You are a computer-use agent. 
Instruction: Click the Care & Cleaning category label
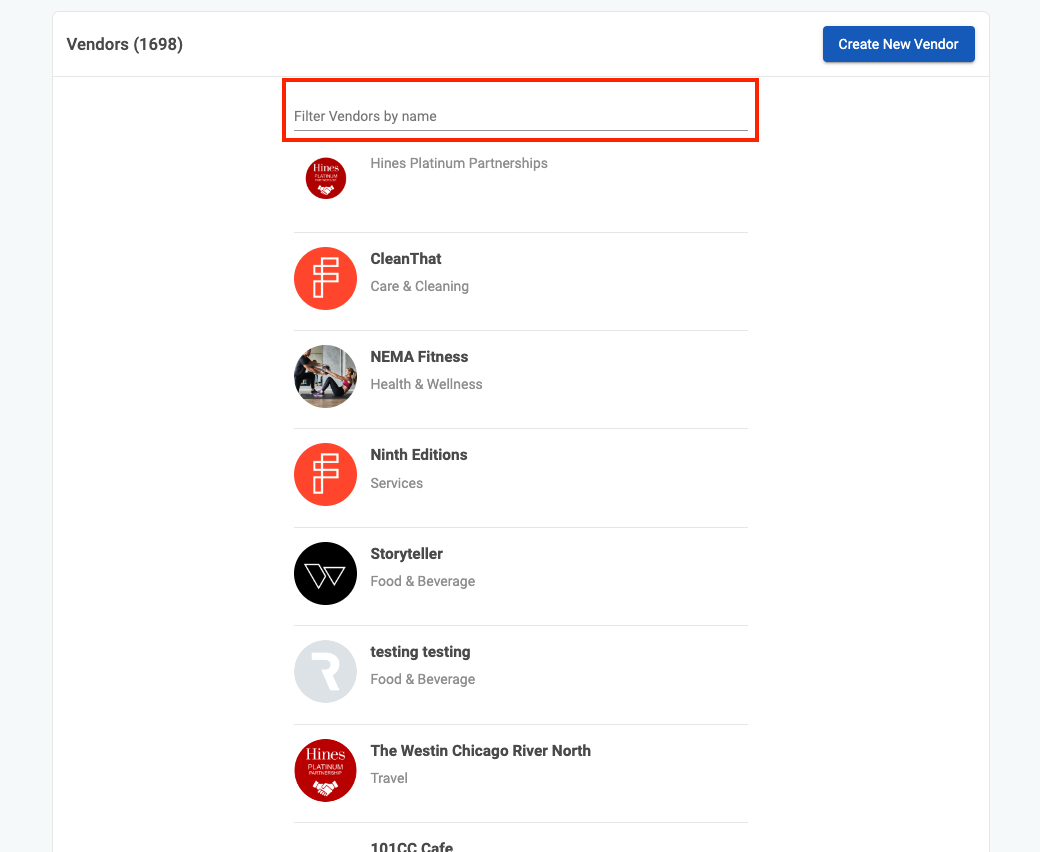[419, 286]
